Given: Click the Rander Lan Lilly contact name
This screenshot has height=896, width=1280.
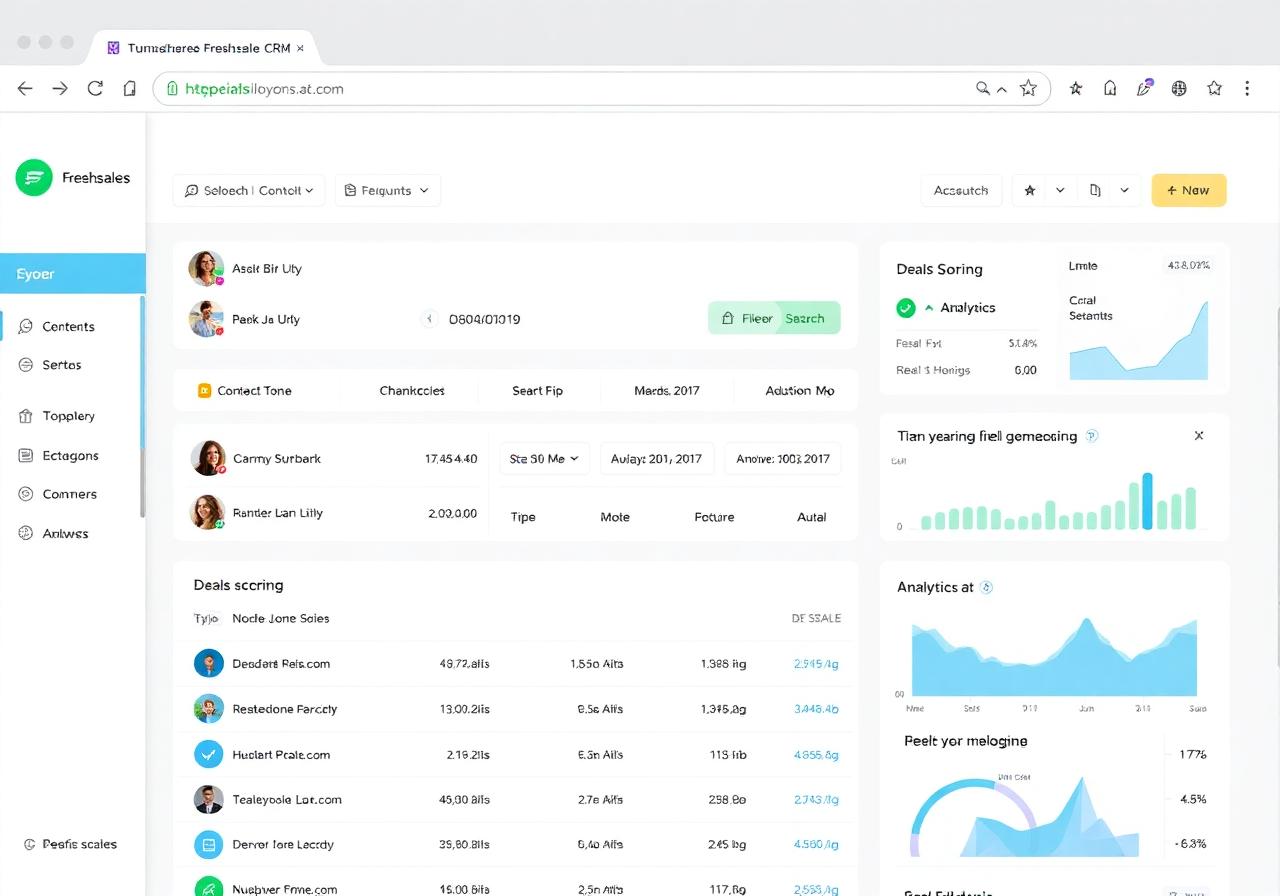Looking at the screenshot, I should pos(278,513).
